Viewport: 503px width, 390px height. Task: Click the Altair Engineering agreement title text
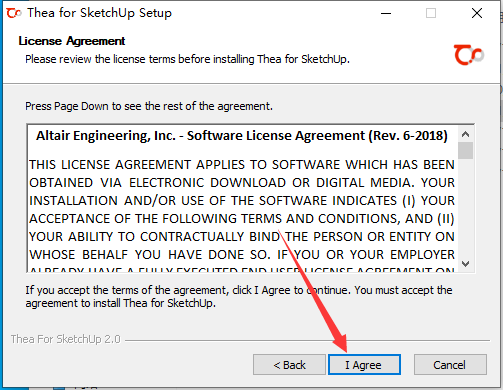pos(242,136)
